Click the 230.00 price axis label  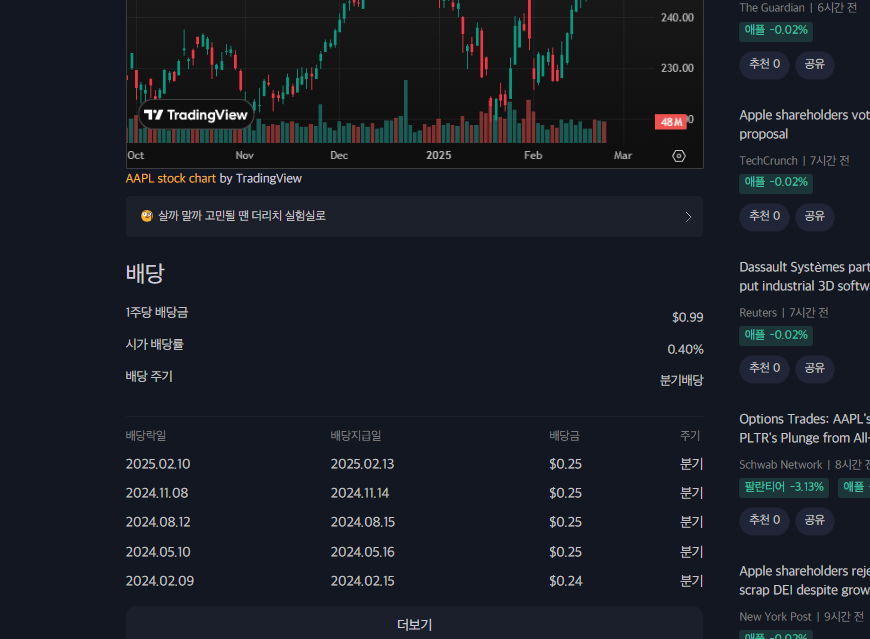pos(677,68)
